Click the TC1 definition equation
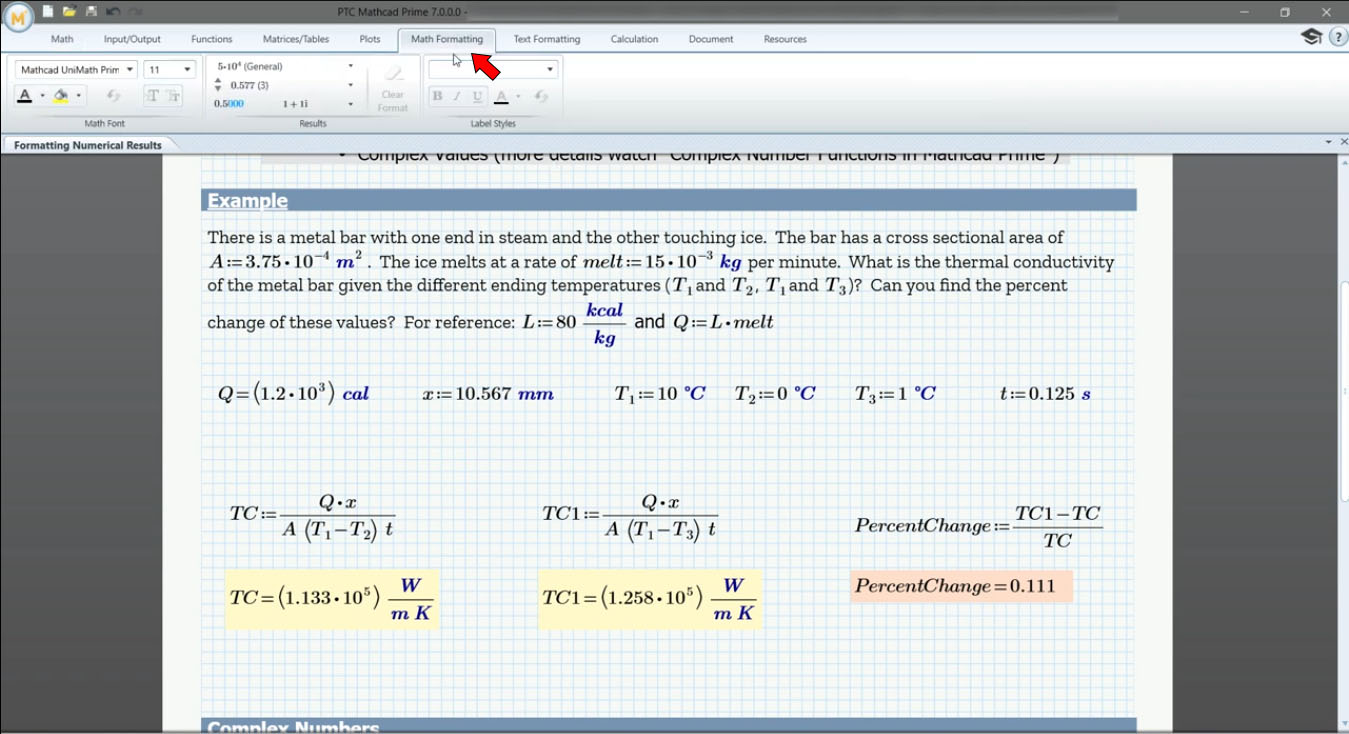 tap(631, 516)
